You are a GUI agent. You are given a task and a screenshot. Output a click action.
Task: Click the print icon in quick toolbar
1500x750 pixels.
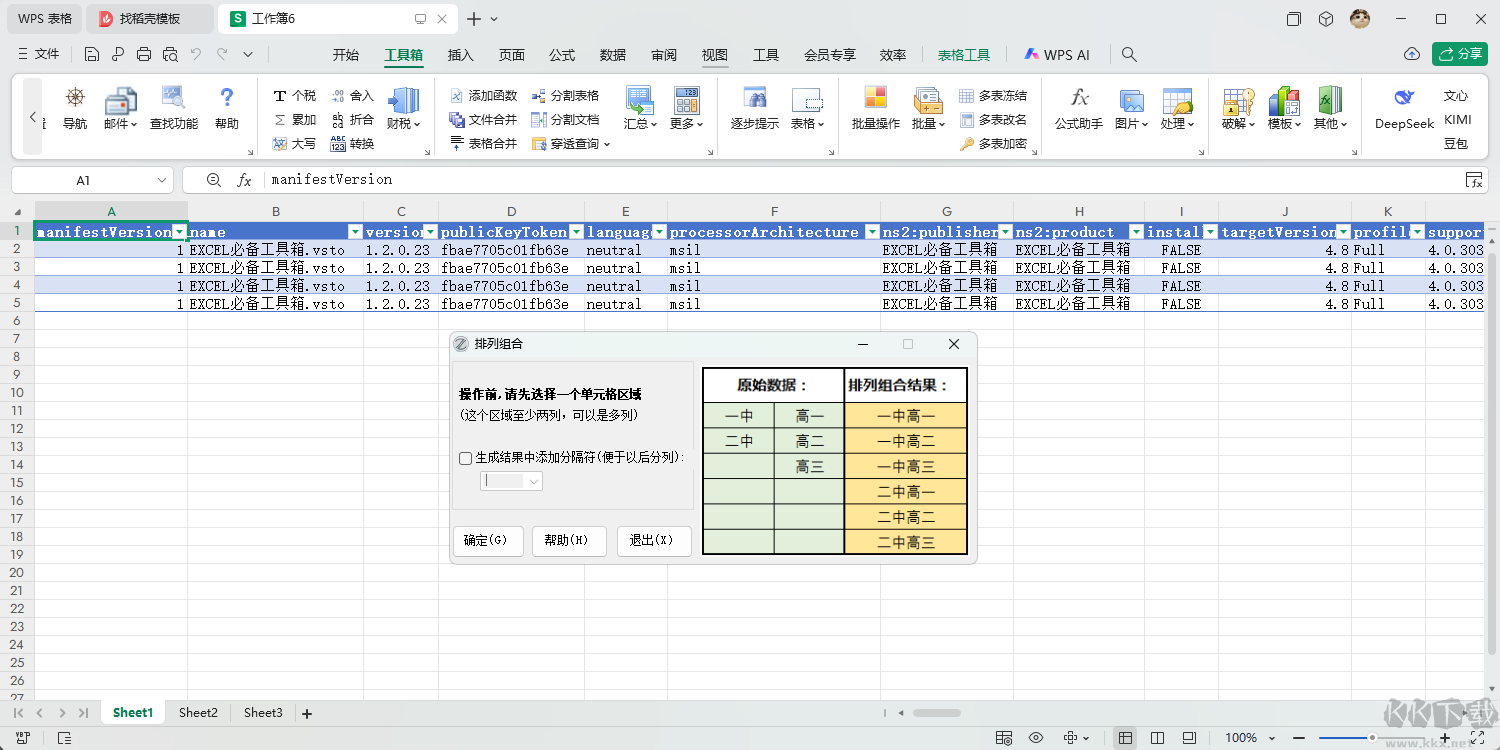(x=144, y=55)
